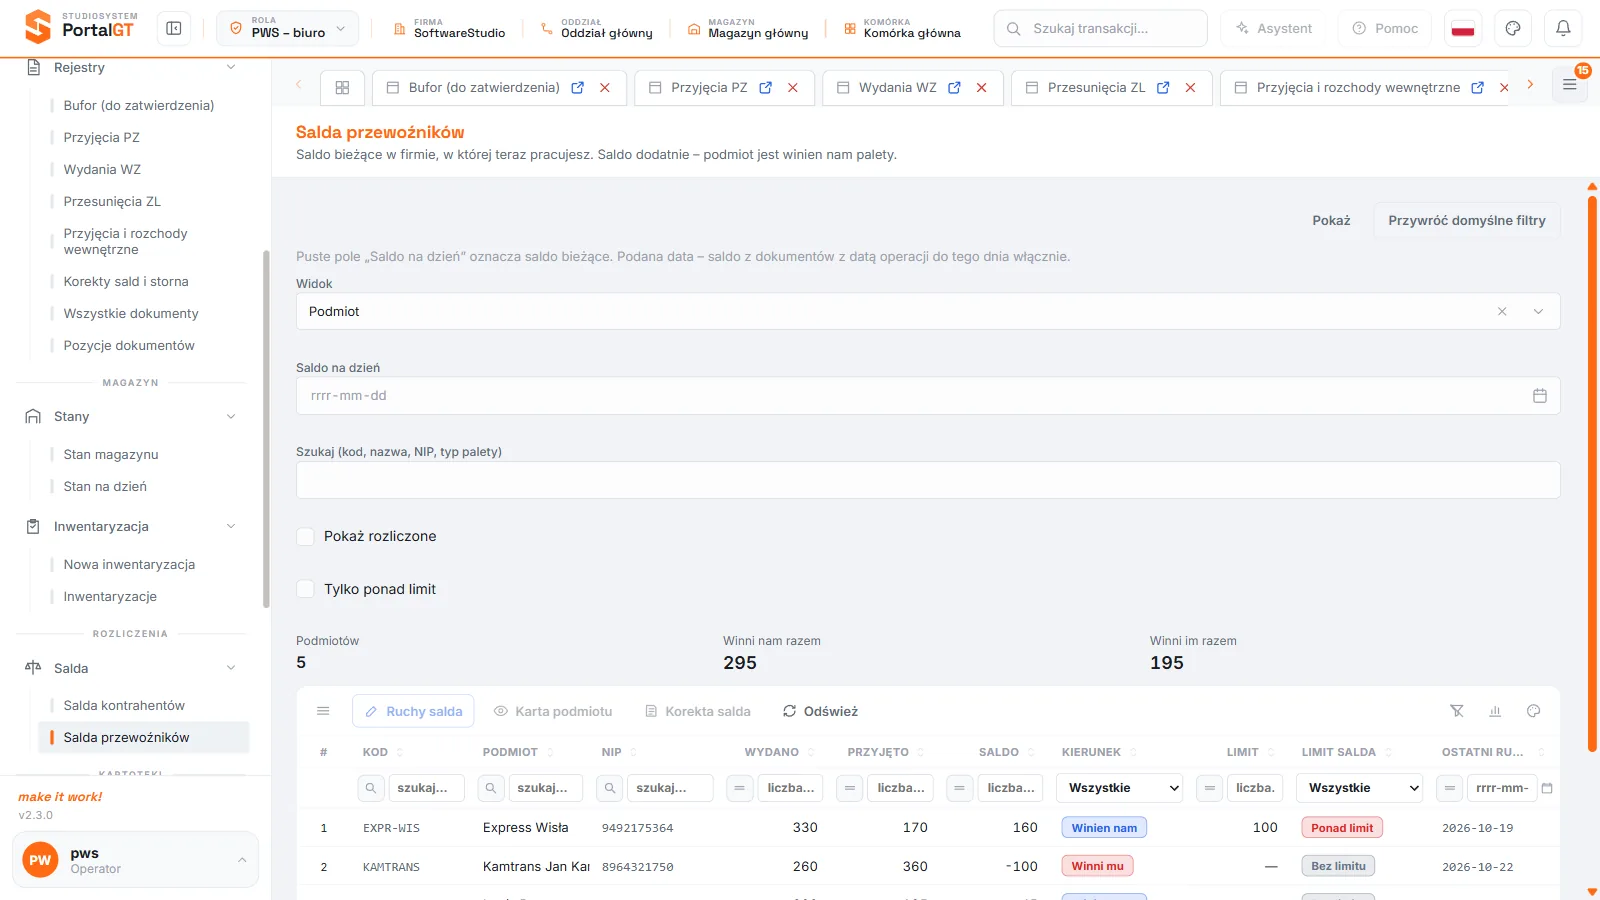The height and width of the screenshot is (900, 1600).
Task: Open the KIERUNEK Wszystkie filter dropdown
Action: pos(1119,788)
